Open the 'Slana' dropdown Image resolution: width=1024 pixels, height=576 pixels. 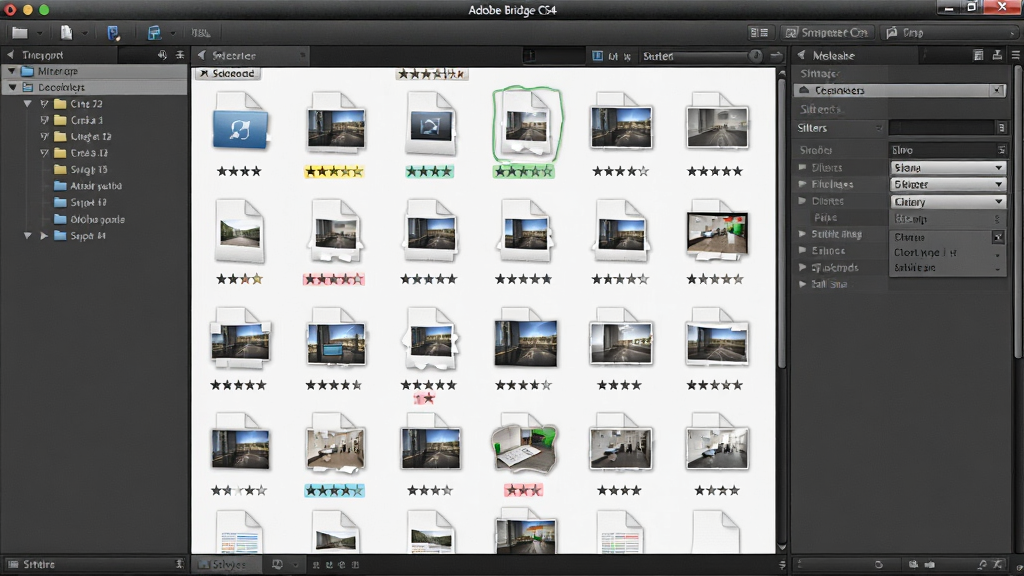947,168
